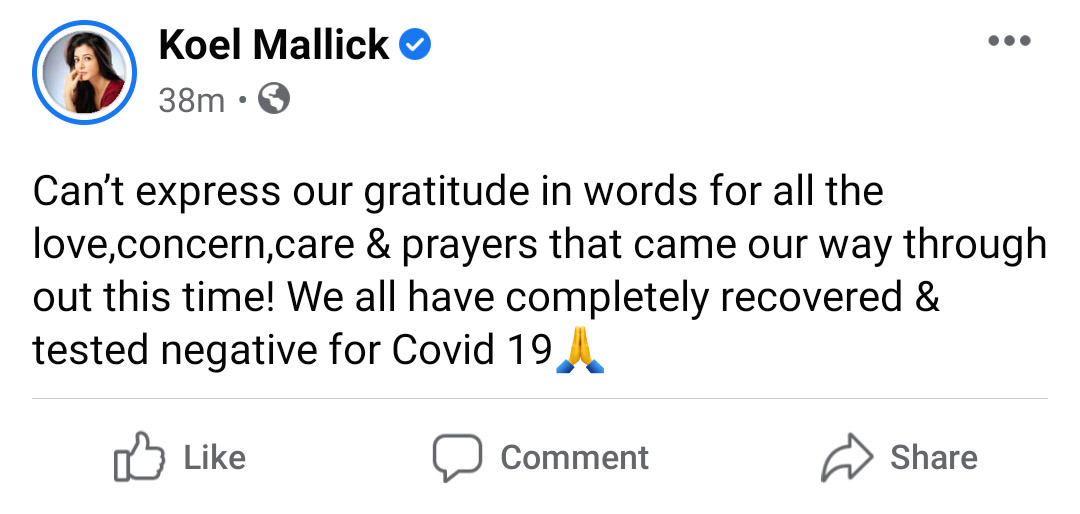Image resolution: width=1080 pixels, height=514 pixels.
Task: Click the post's first line about gratitude
Action: (x=458, y=194)
